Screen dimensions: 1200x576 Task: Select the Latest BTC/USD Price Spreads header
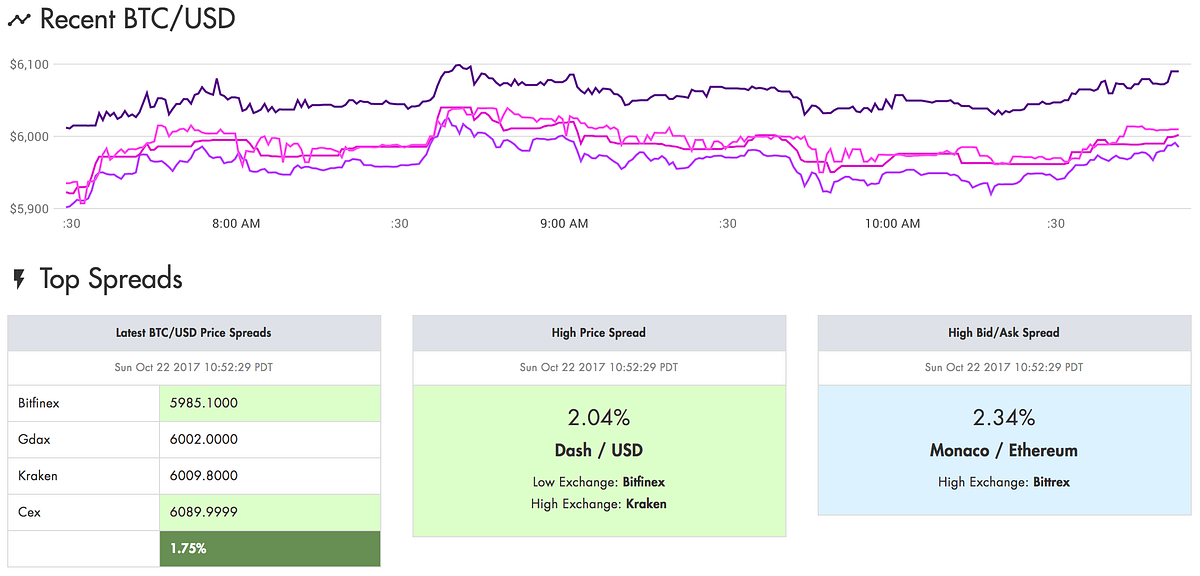point(194,332)
